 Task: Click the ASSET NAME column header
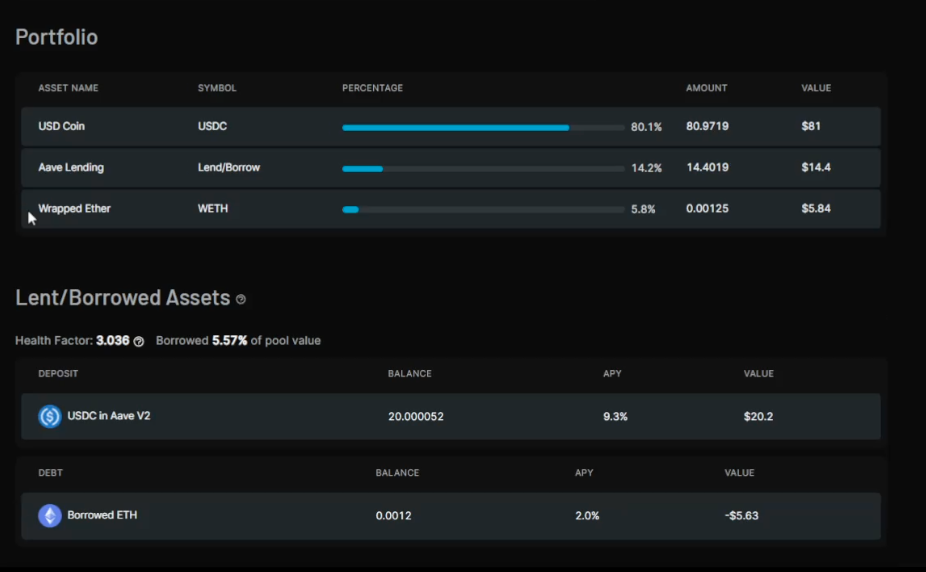click(69, 88)
